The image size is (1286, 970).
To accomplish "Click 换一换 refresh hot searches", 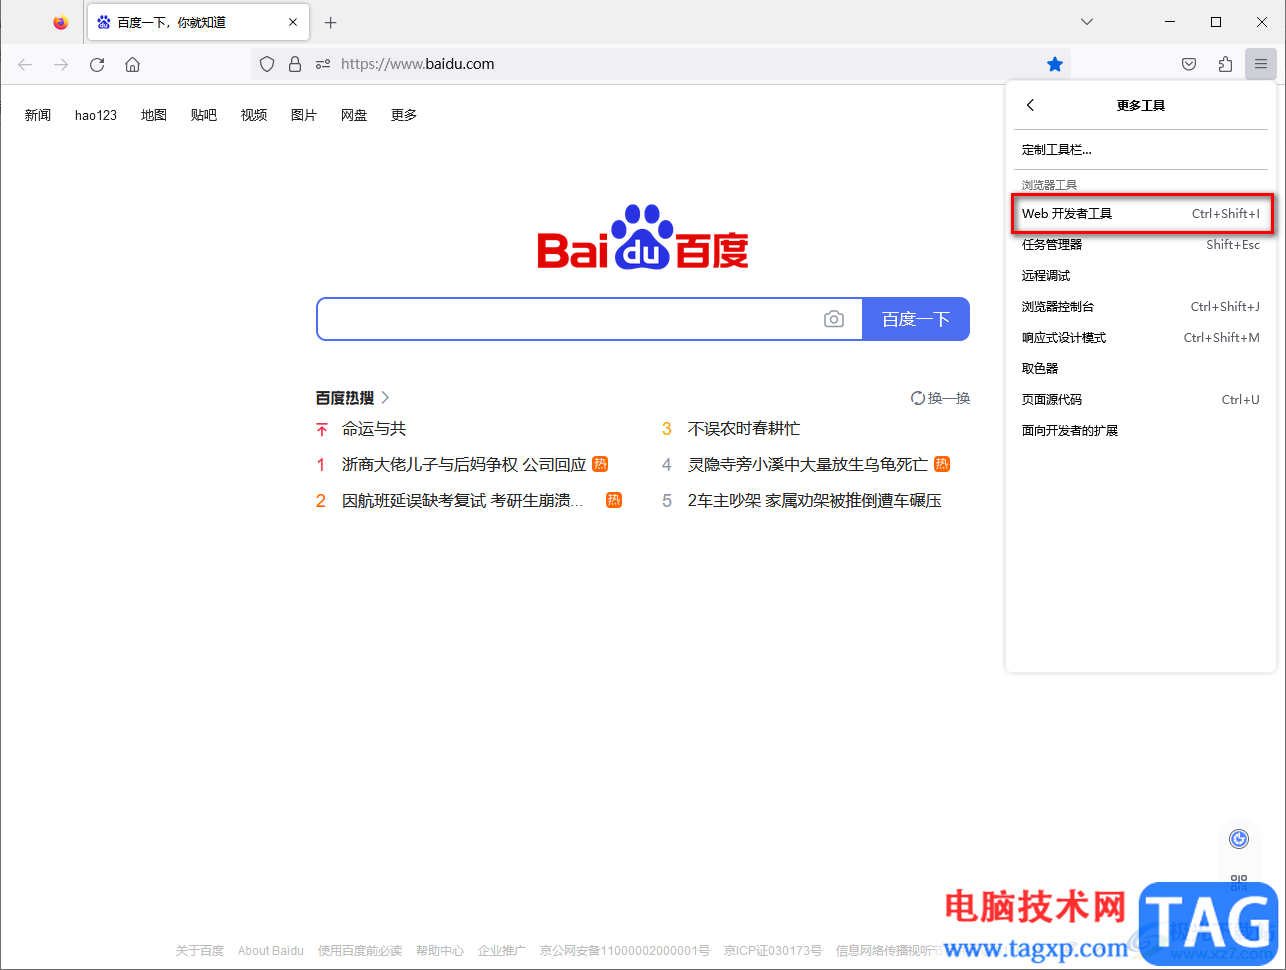I will pos(941,398).
